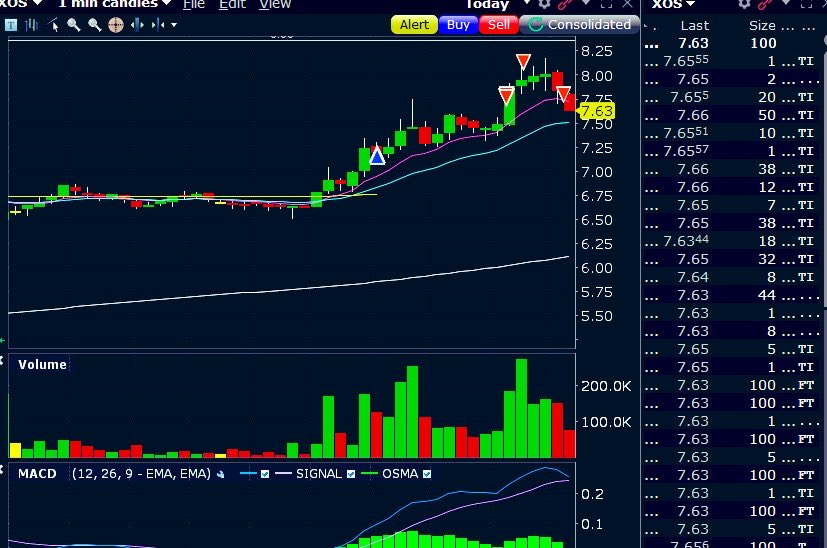This screenshot has width=827, height=548.
Task: Open the chart XOS symbol dropdown
Action: pos(37,3)
